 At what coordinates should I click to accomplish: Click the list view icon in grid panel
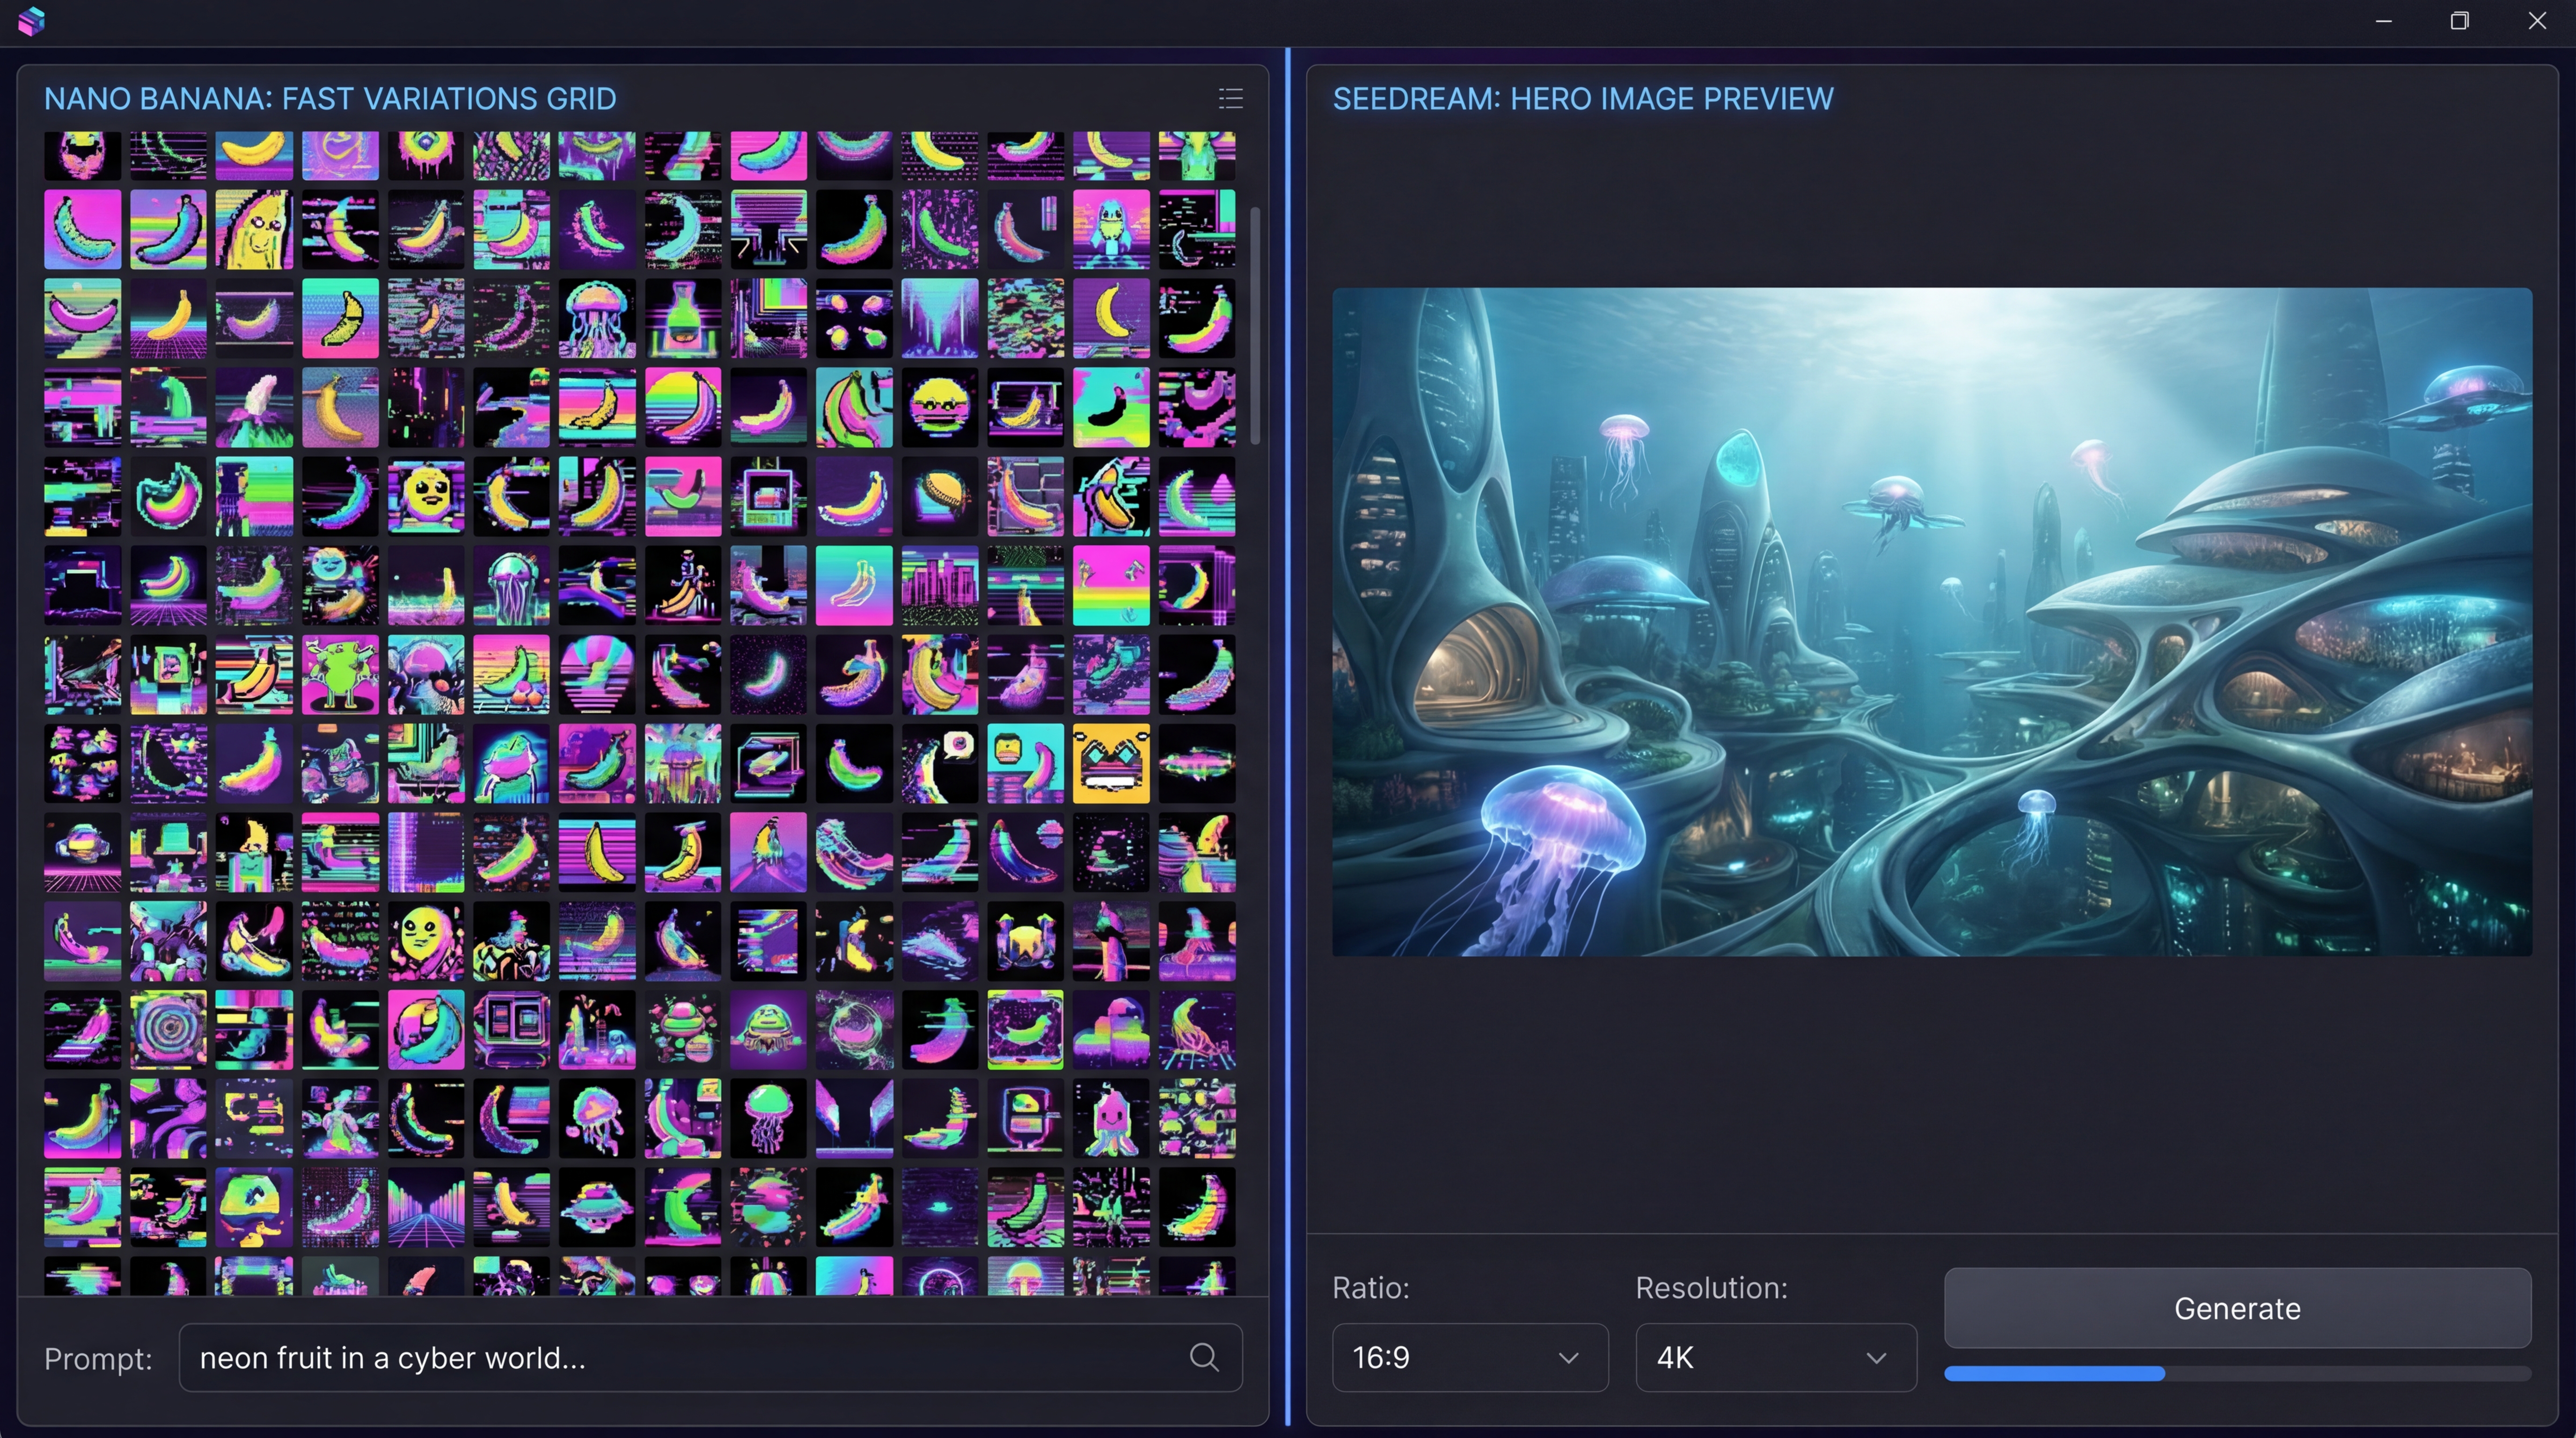1230,98
